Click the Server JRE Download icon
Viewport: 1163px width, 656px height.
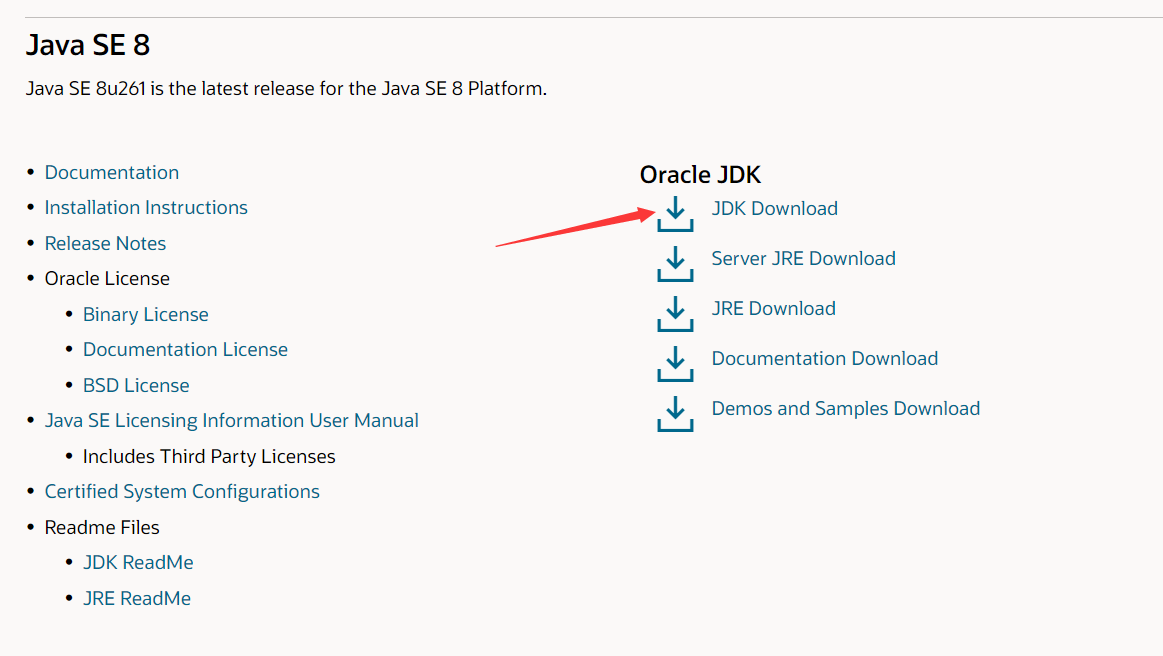tap(675, 264)
